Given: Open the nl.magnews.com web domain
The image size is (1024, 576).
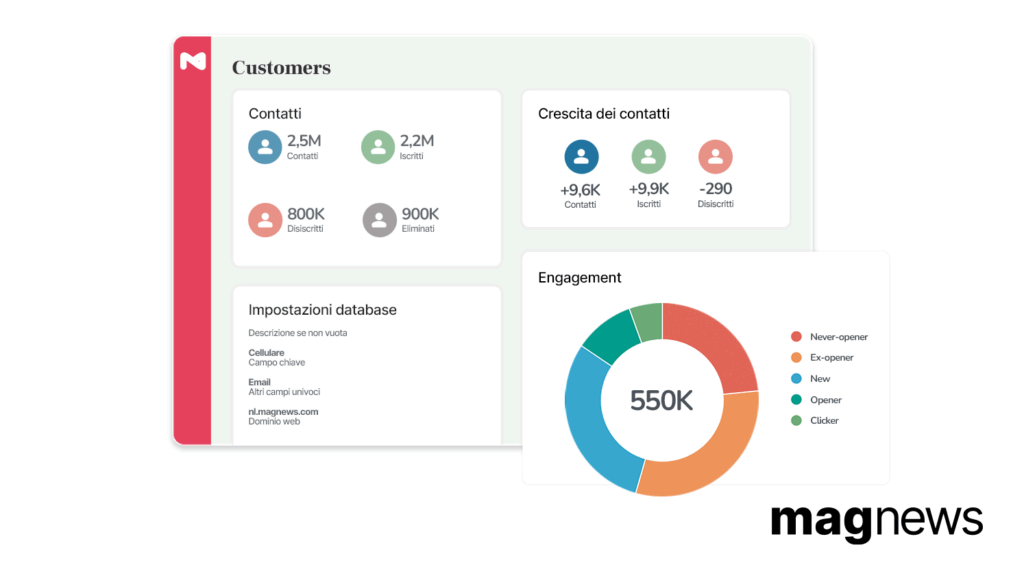Looking at the screenshot, I should click(283, 412).
